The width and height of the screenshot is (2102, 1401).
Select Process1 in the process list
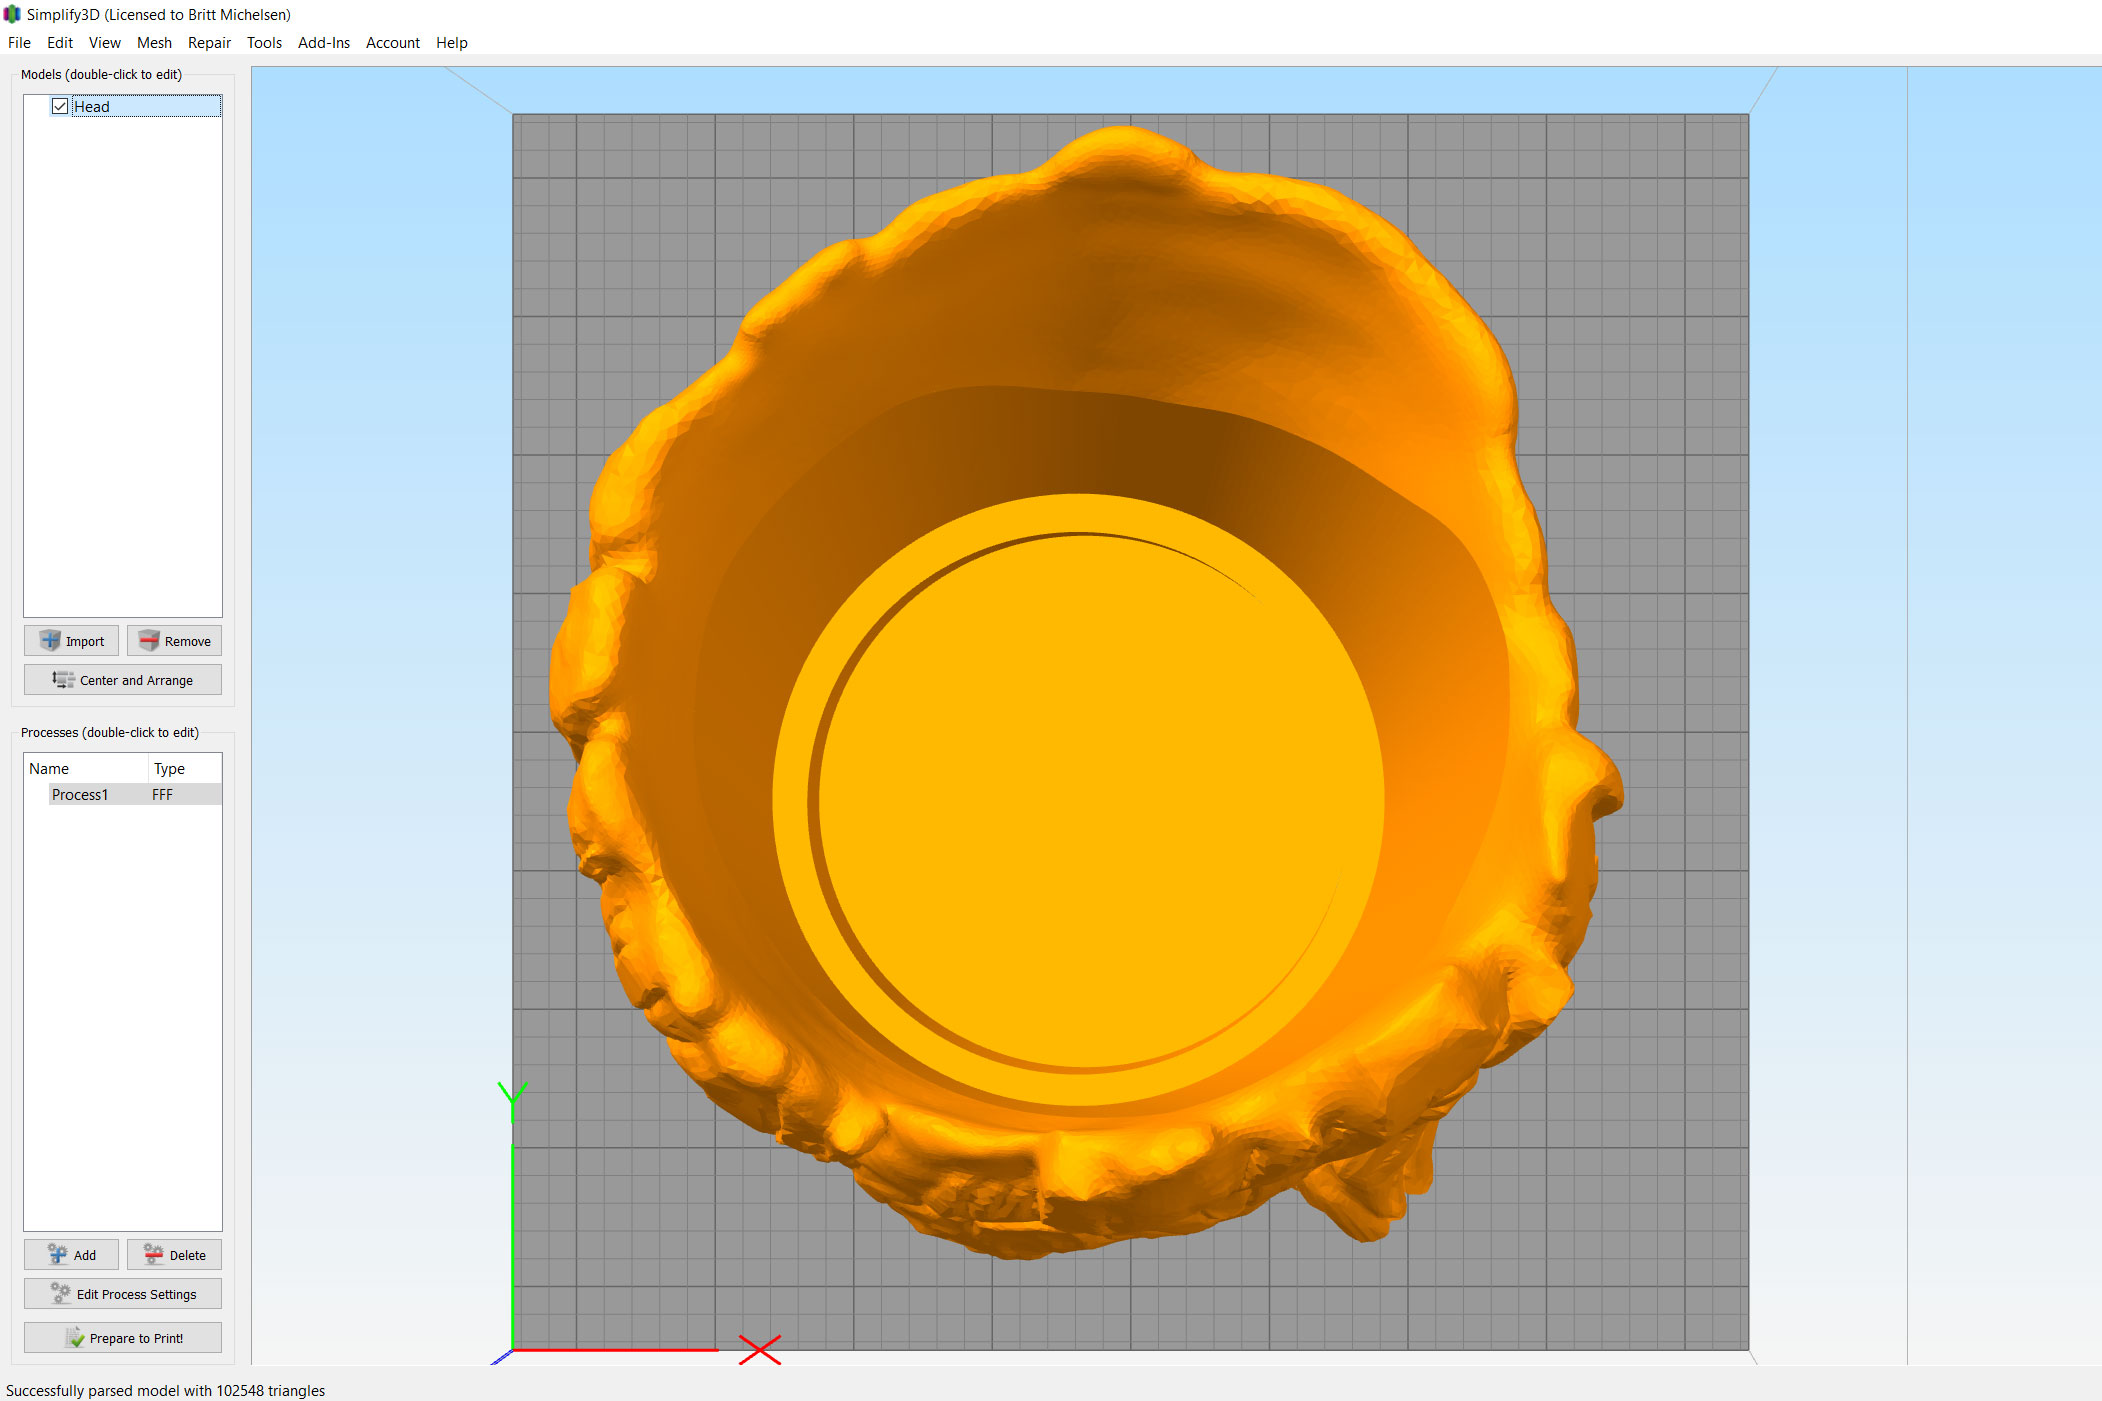pyautogui.click(x=80, y=795)
